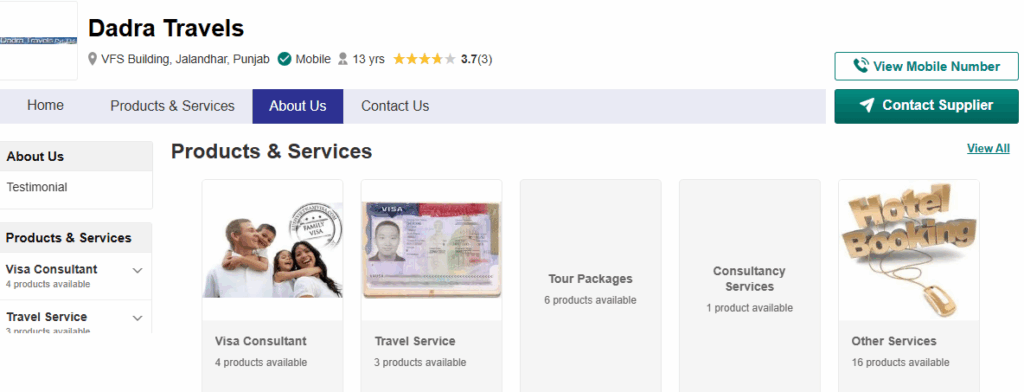Click the phone icon in View Mobile Number
The width and height of the screenshot is (1024, 392).
point(861,66)
